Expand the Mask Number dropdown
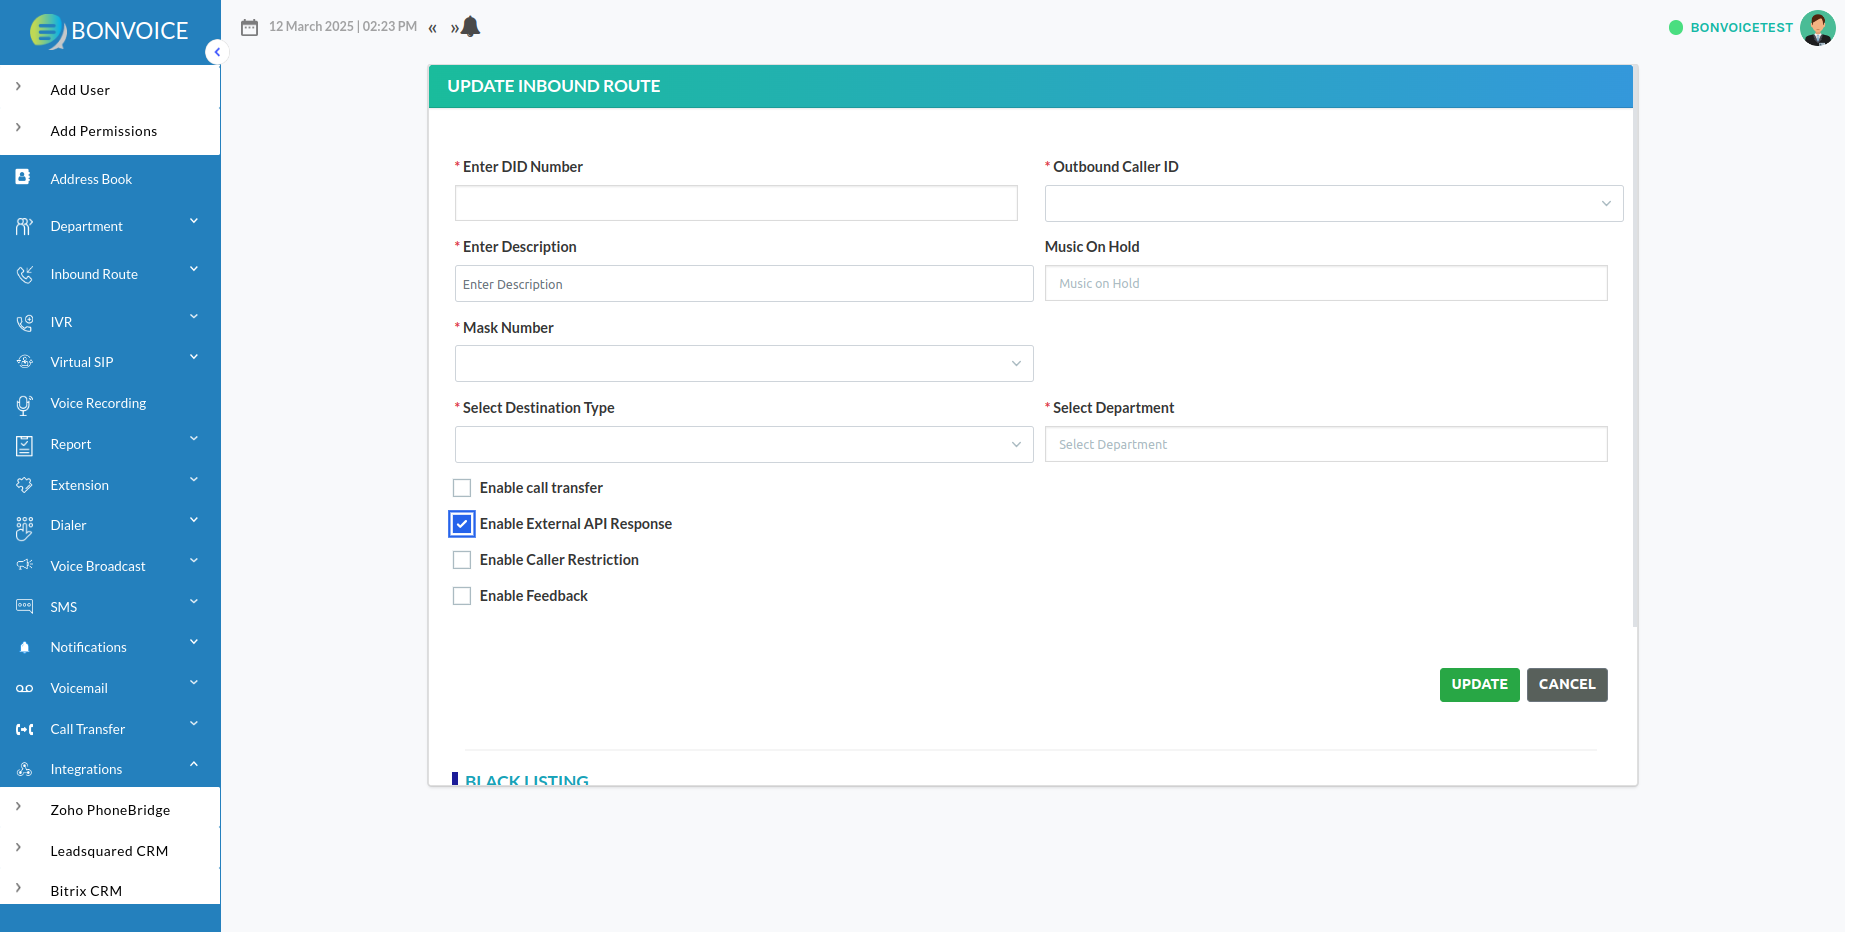The height and width of the screenshot is (932, 1849). (743, 364)
